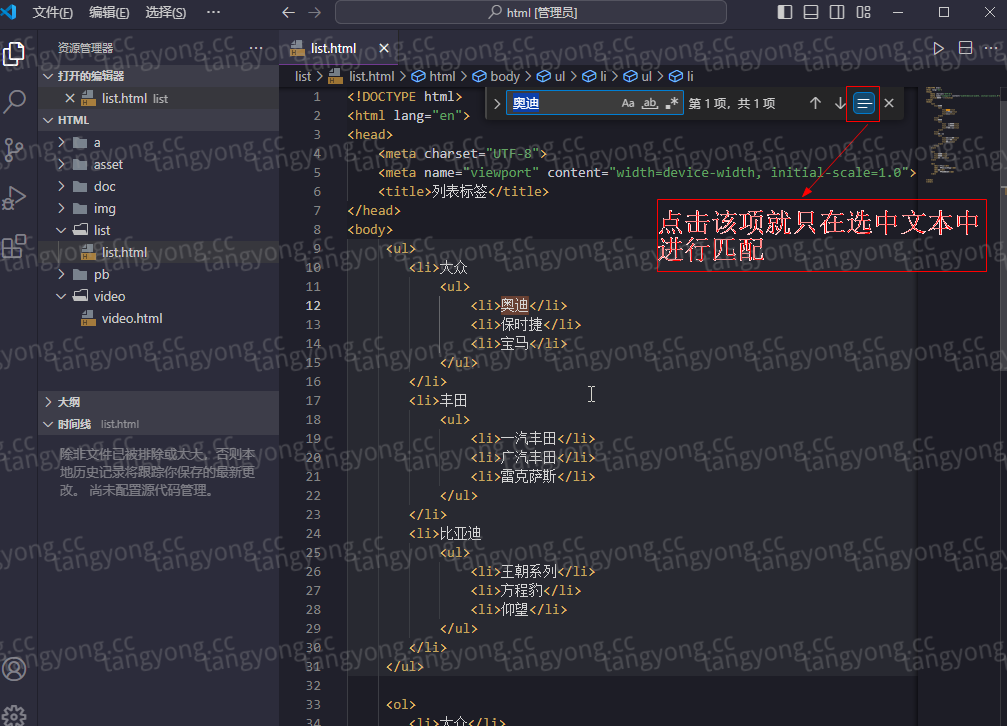Open editor More Actions ellipsis
This screenshot has height=726, width=1007.
[992, 48]
